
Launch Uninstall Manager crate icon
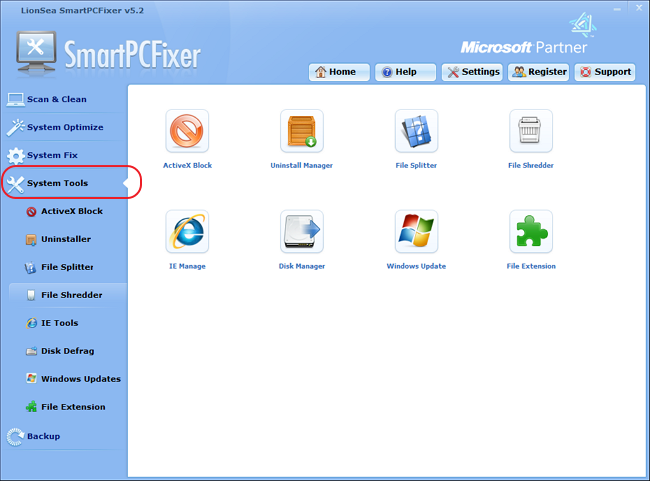(x=302, y=131)
